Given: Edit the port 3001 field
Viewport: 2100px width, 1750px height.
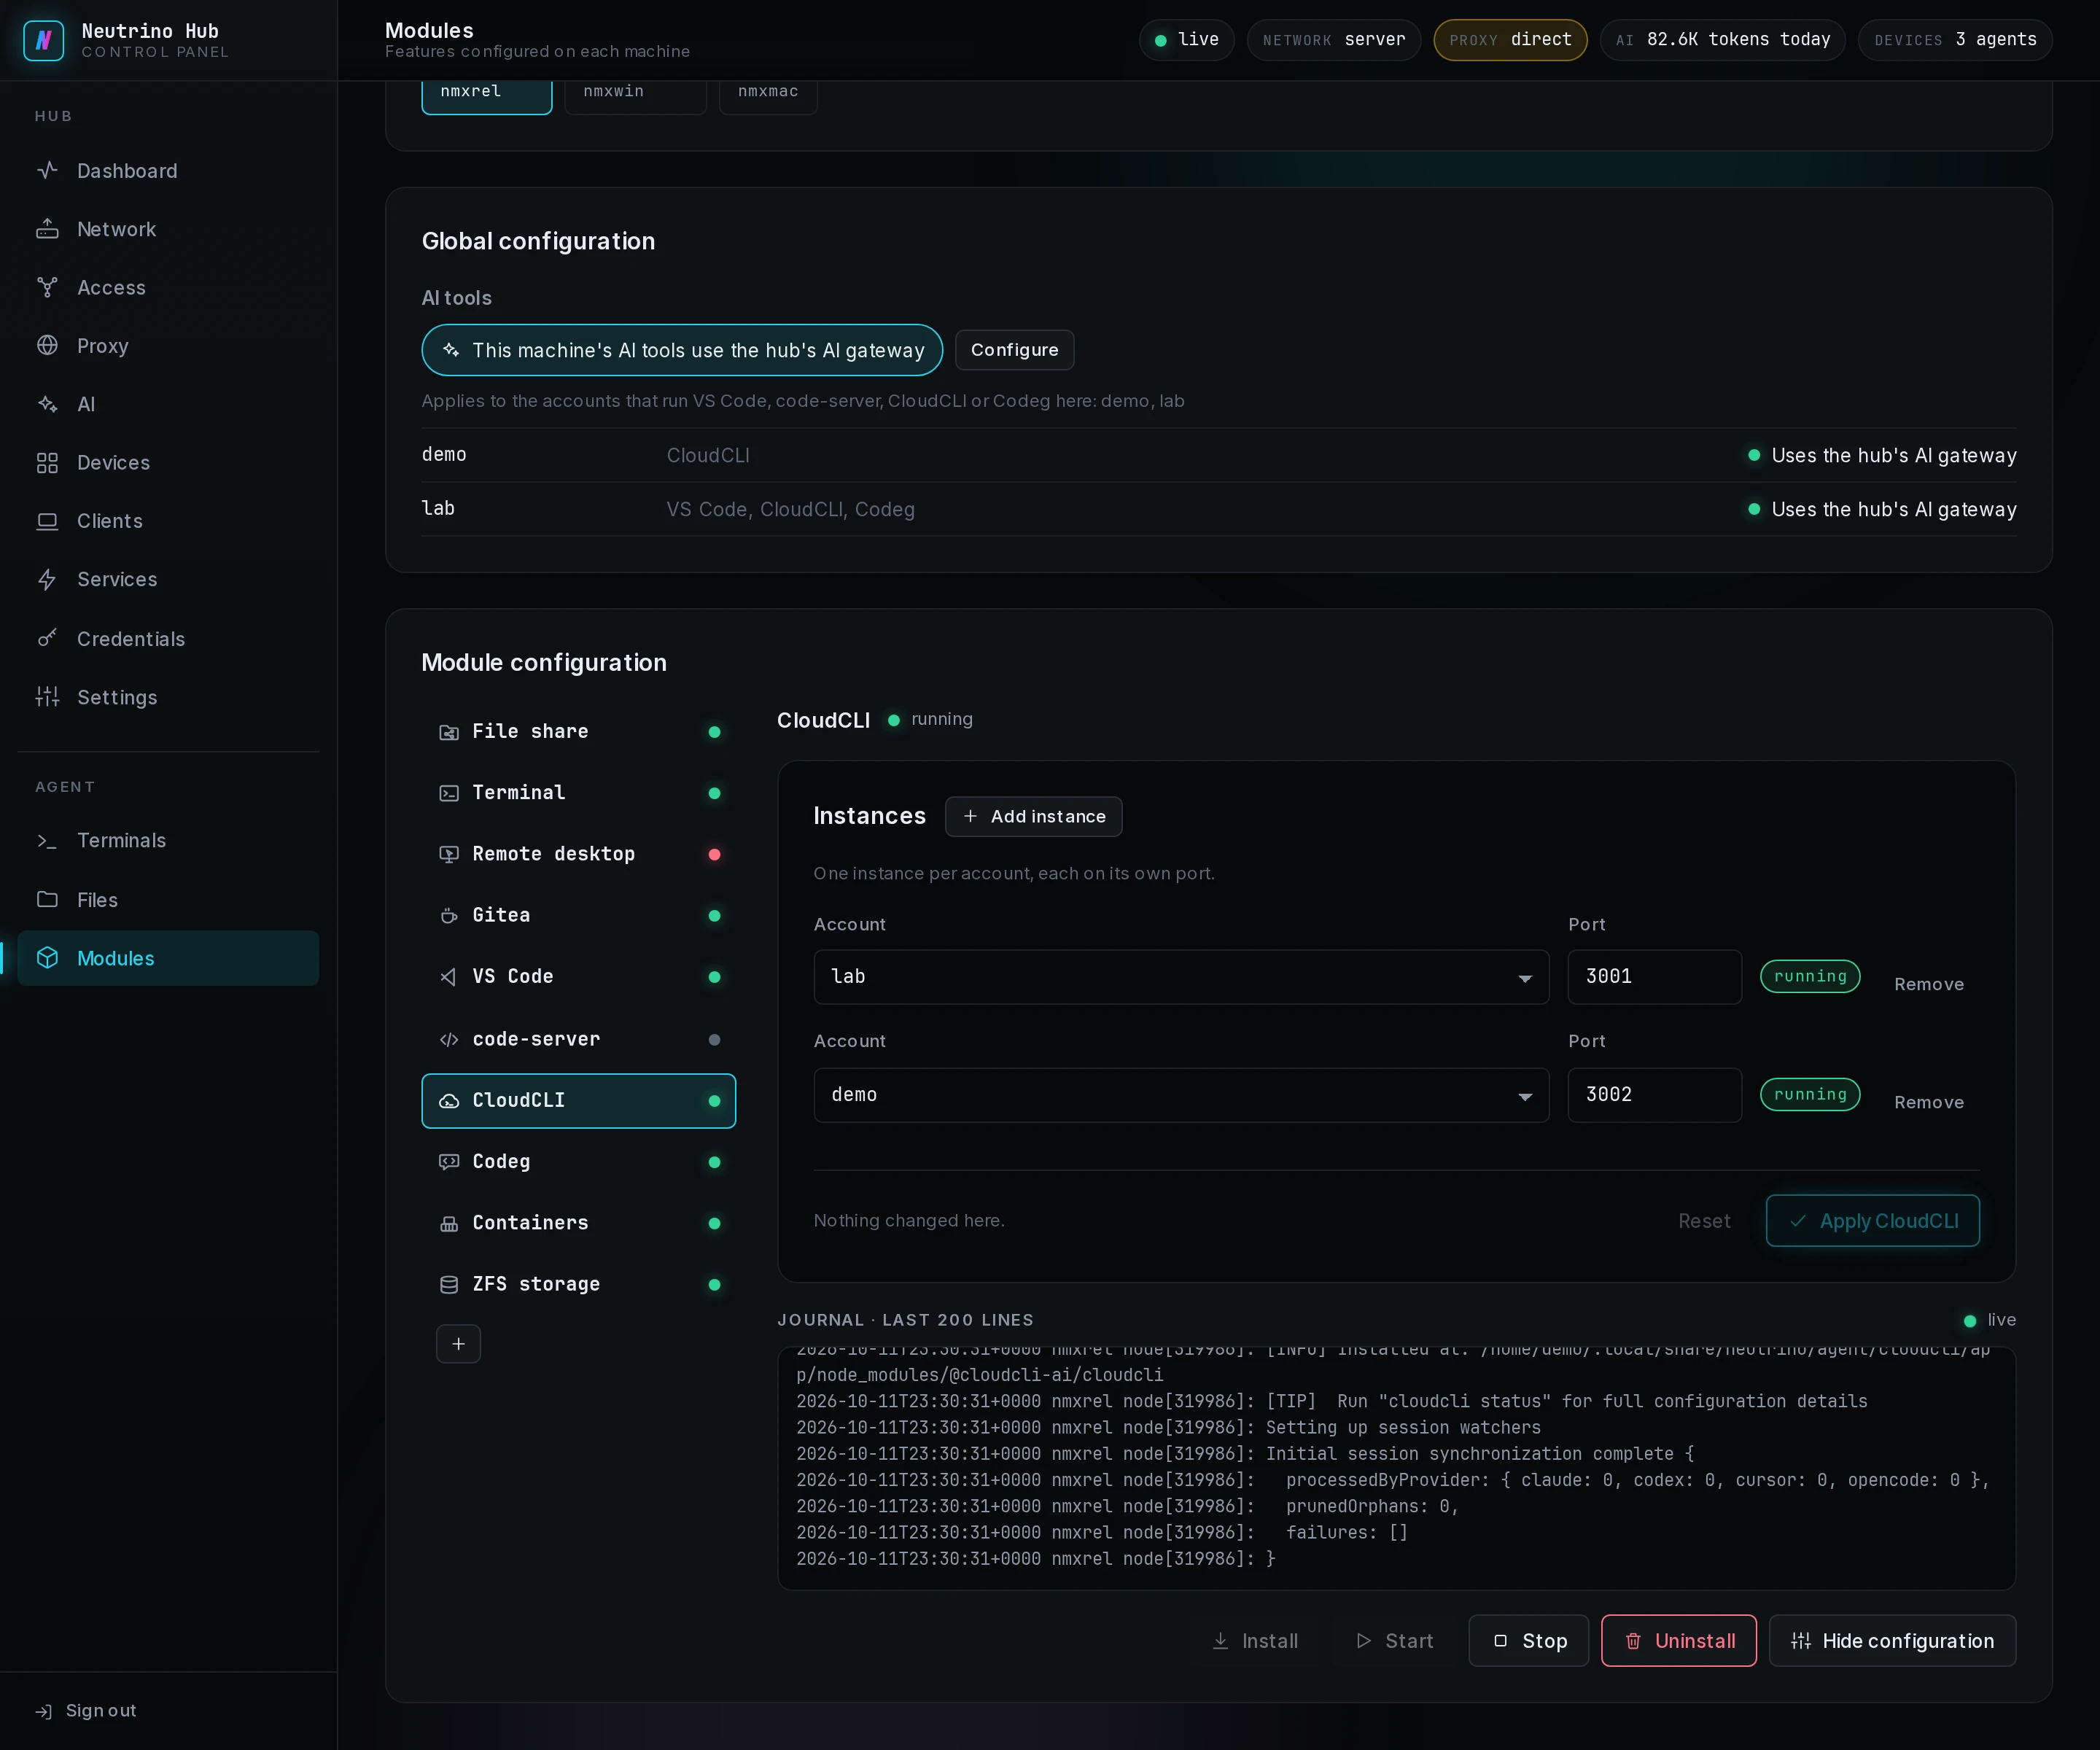Looking at the screenshot, I should pyautogui.click(x=1654, y=977).
